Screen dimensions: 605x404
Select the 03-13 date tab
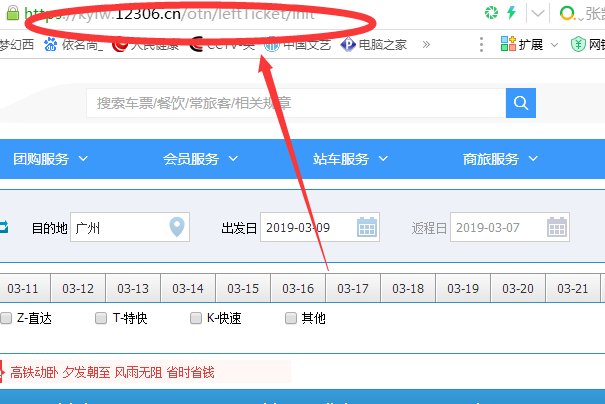tap(133, 288)
